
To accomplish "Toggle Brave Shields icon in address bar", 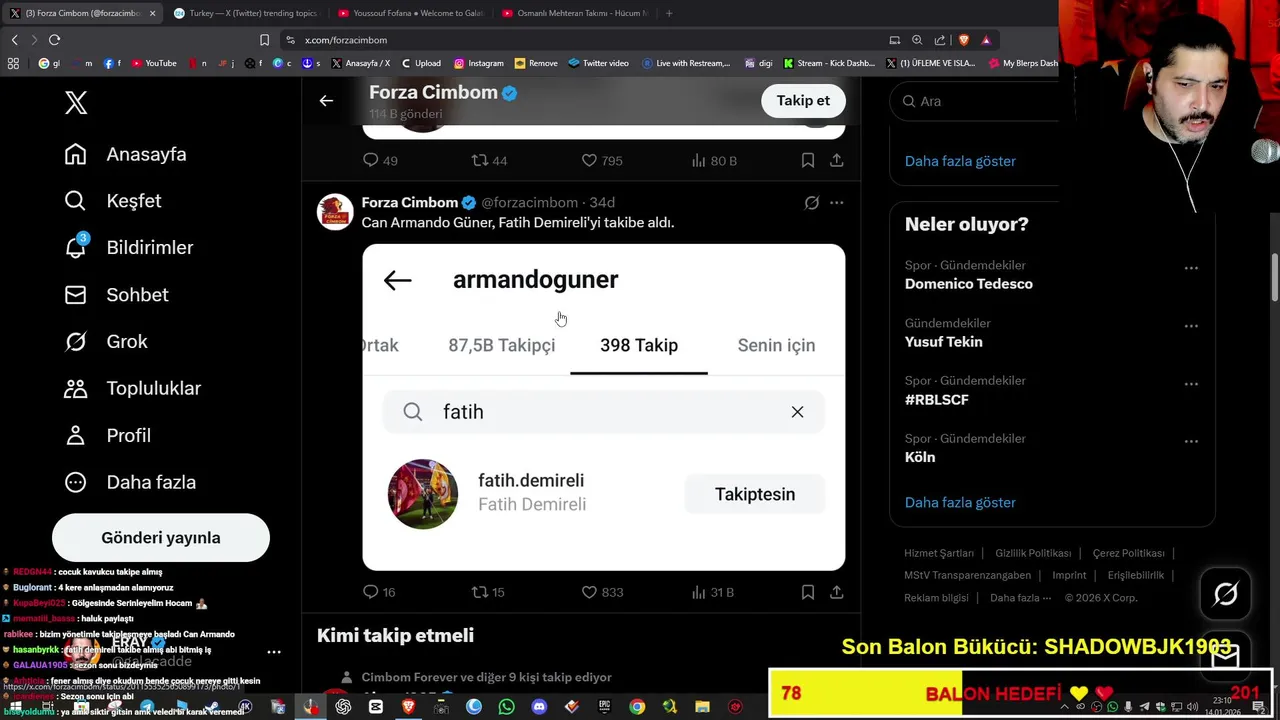I will (964, 40).
